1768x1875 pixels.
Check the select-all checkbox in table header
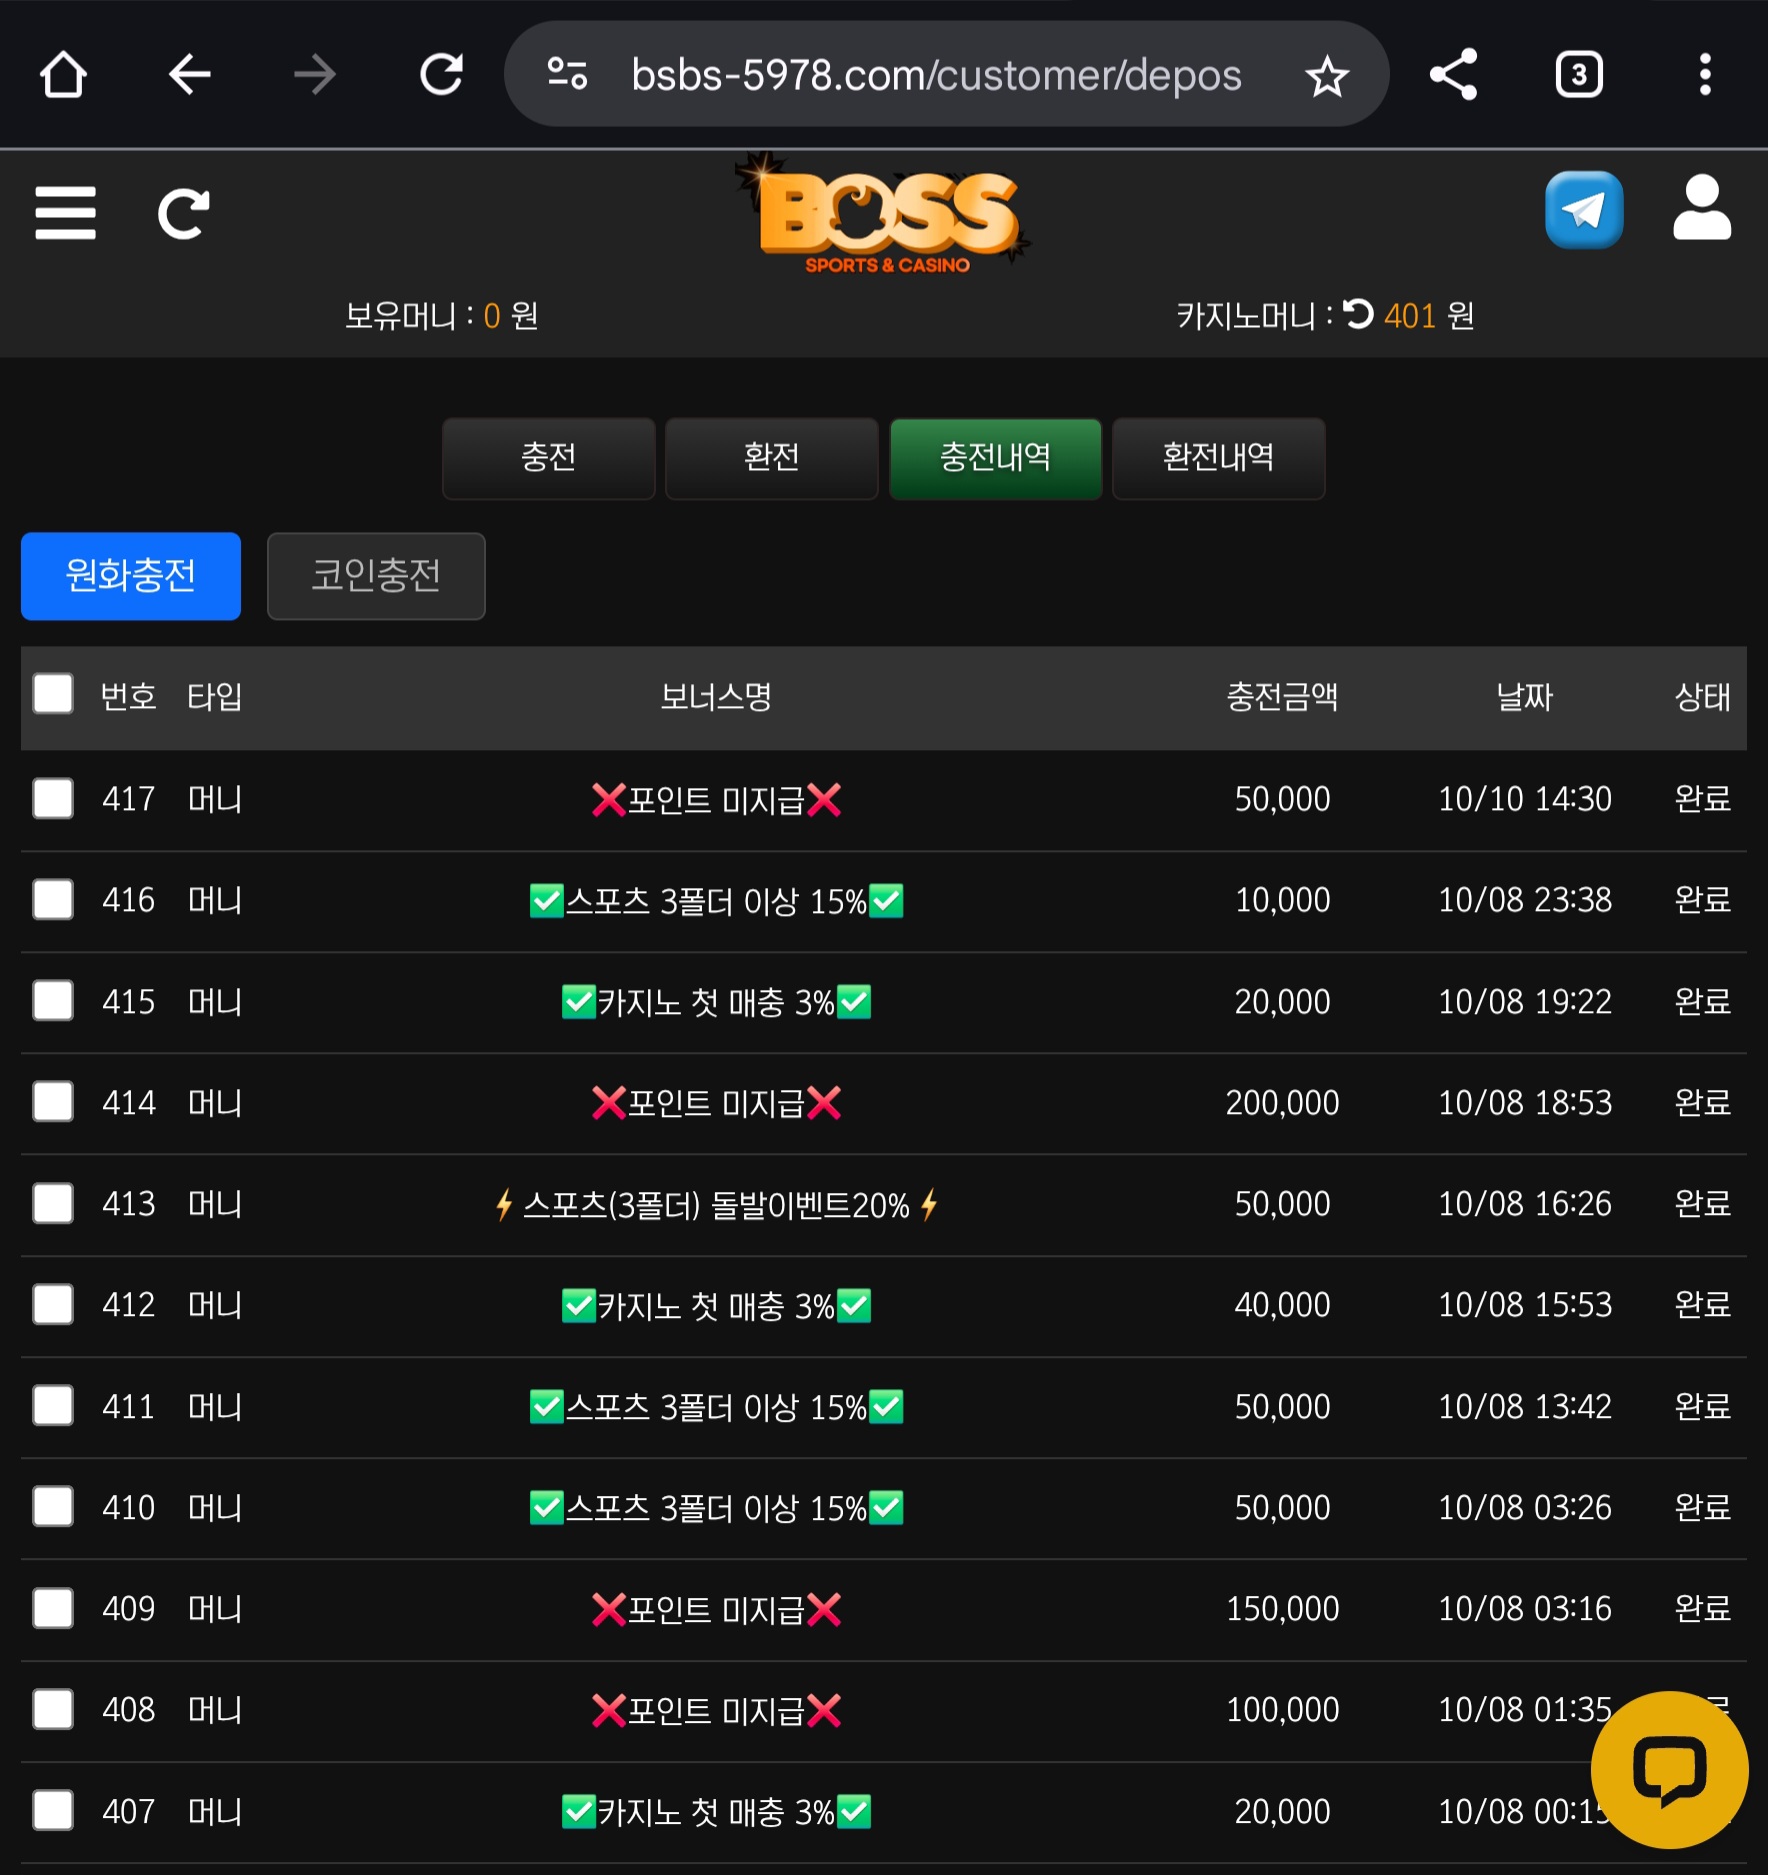click(x=53, y=694)
